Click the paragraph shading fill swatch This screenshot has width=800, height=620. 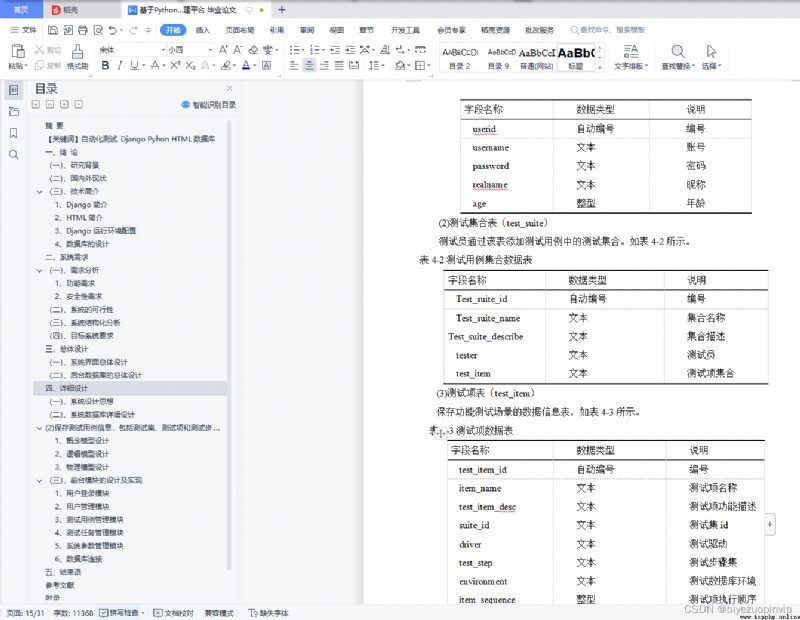tap(400, 65)
